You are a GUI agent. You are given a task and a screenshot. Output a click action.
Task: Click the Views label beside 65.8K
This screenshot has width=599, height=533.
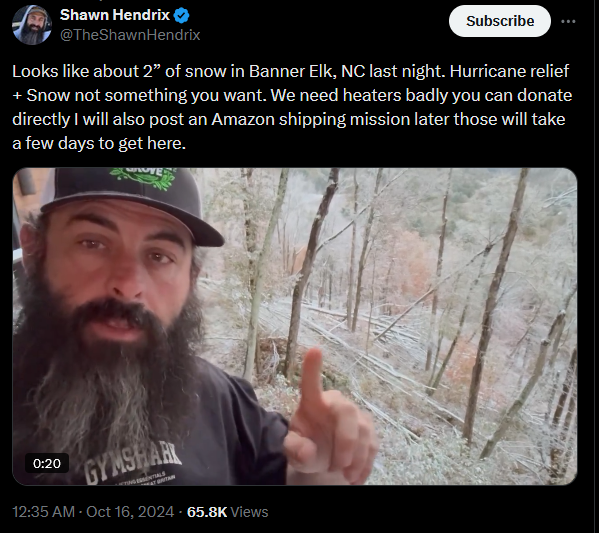(249, 512)
